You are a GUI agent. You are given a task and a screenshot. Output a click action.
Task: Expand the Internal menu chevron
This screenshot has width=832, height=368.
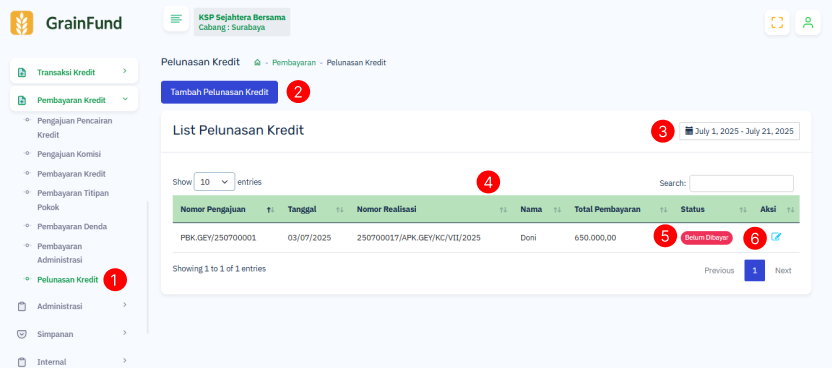[x=125, y=361]
